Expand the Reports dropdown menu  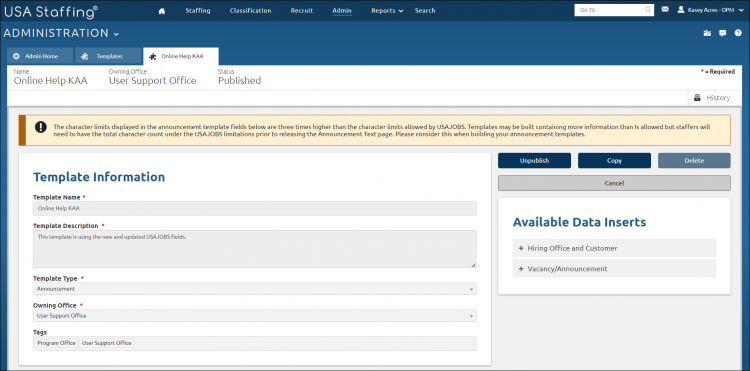[x=387, y=11]
